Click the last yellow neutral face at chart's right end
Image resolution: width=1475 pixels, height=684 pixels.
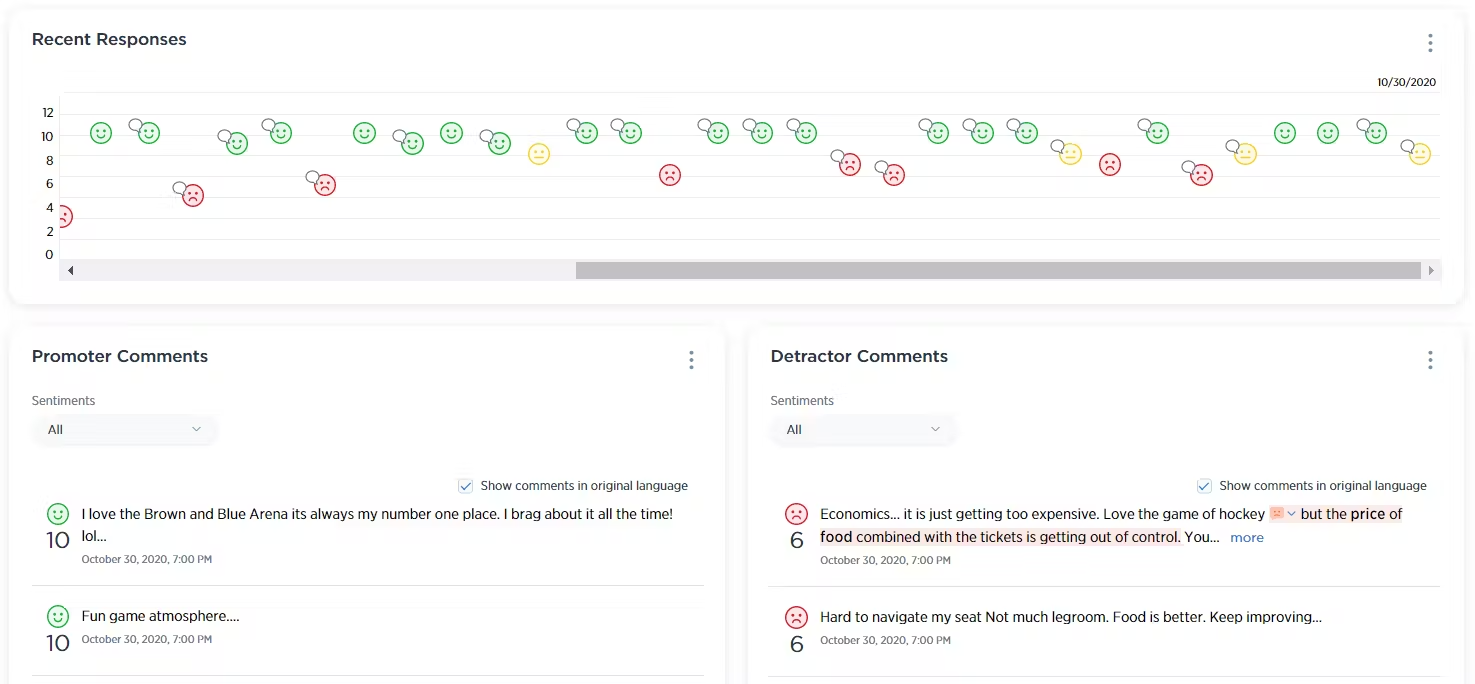coord(1419,154)
